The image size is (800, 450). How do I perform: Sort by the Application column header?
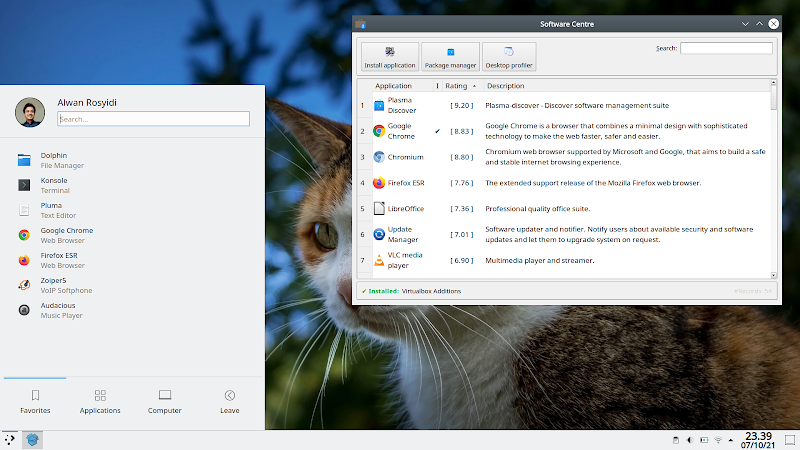tap(393, 86)
